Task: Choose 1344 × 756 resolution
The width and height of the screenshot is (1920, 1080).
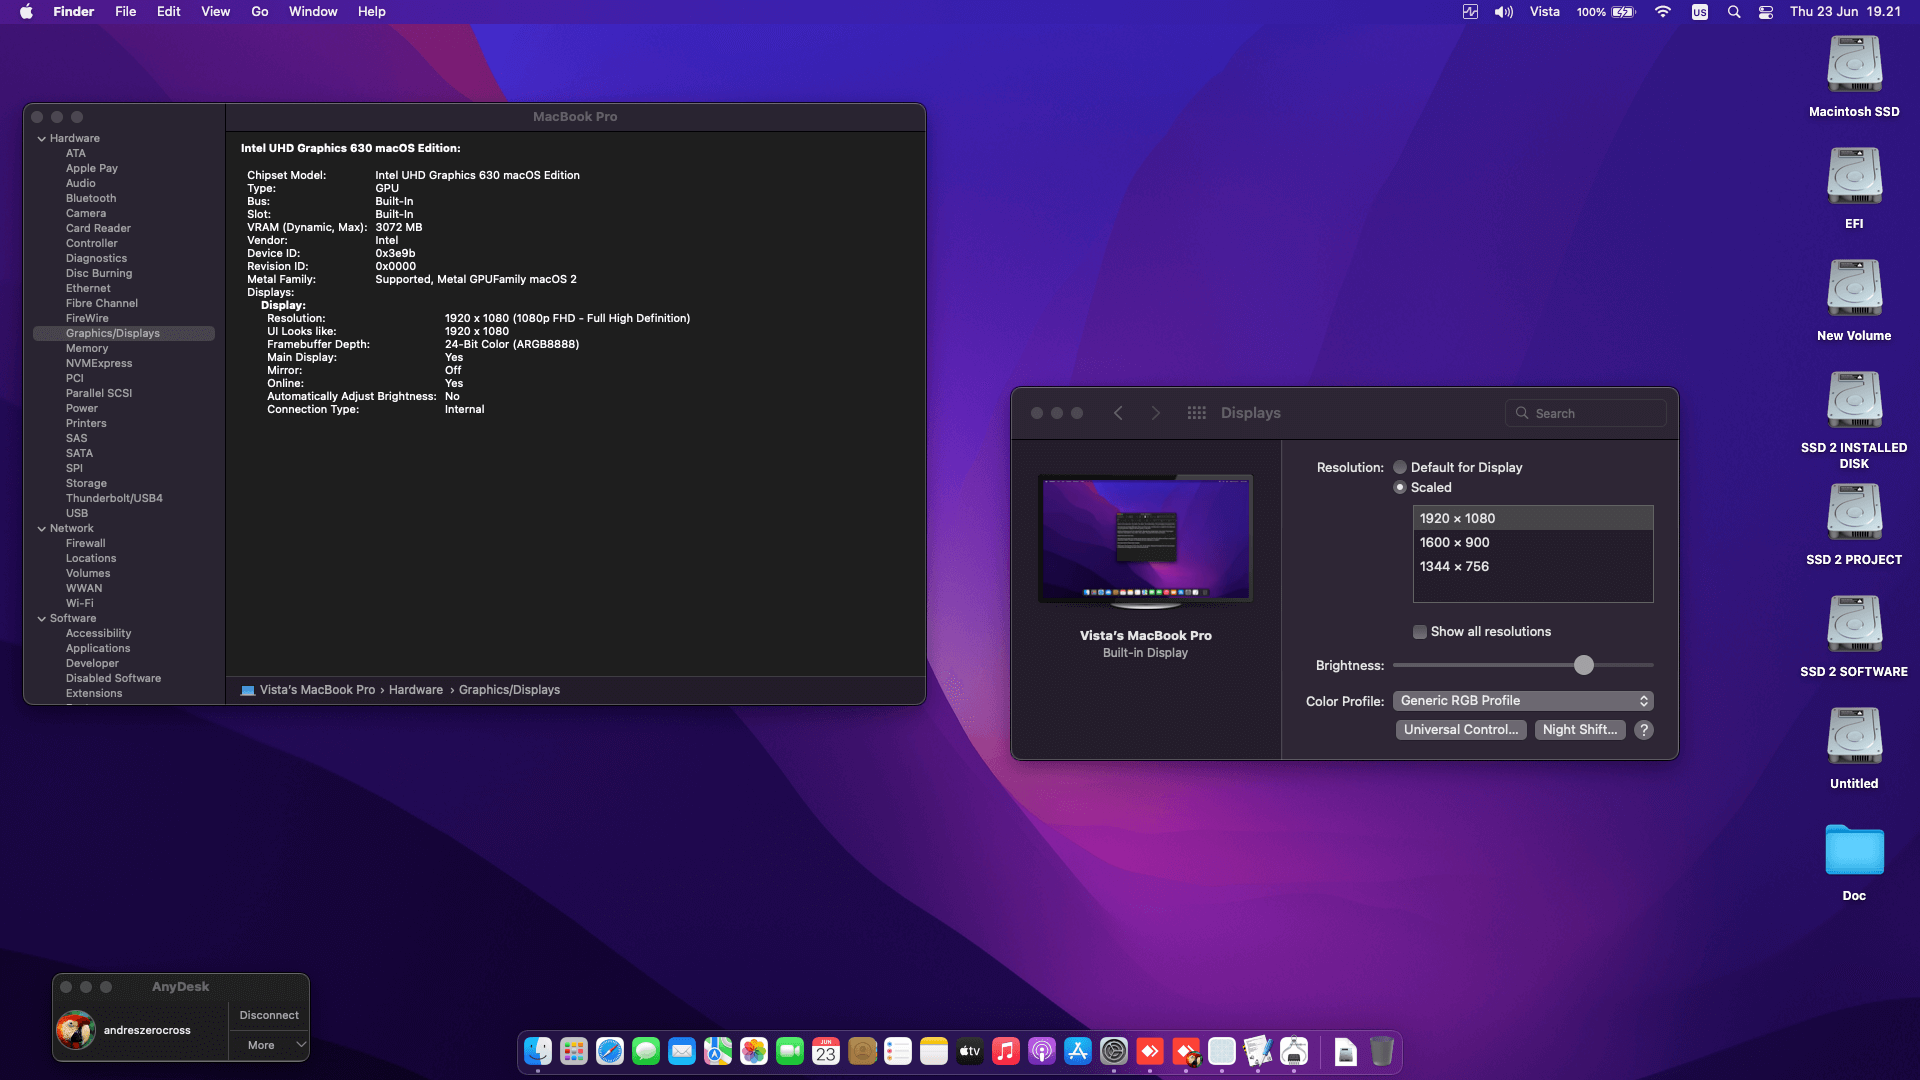Action: tap(1533, 566)
